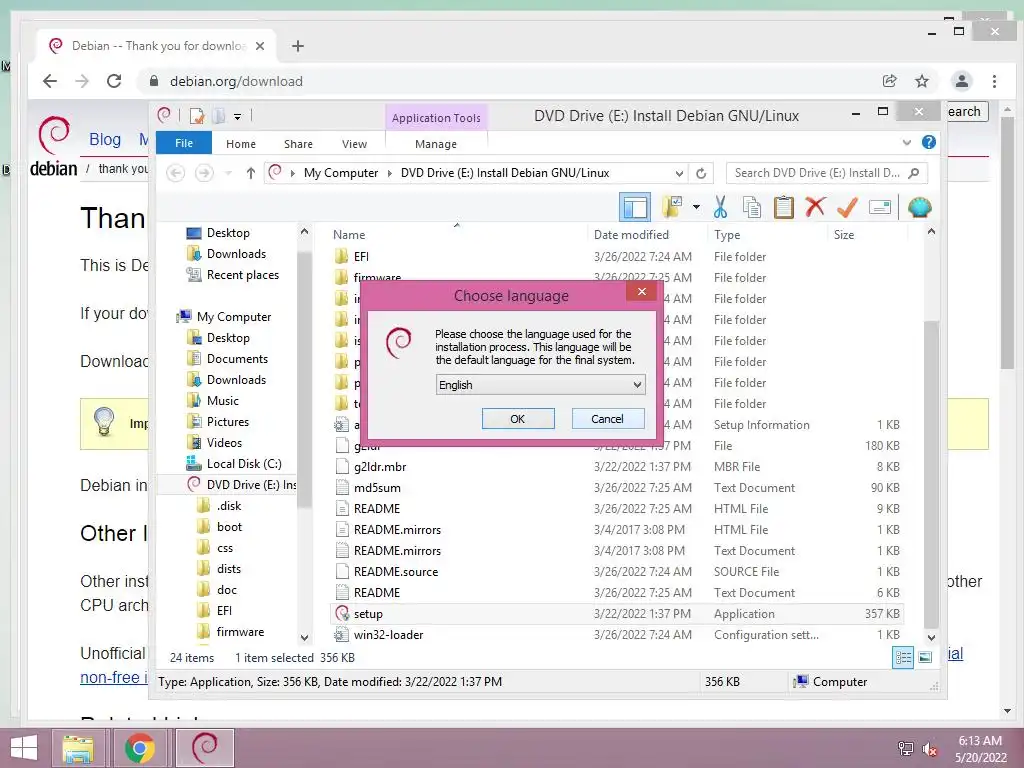The height and width of the screenshot is (768, 1024).
Task: Click Debian installer taskbar icon
Action: [205, 748]
